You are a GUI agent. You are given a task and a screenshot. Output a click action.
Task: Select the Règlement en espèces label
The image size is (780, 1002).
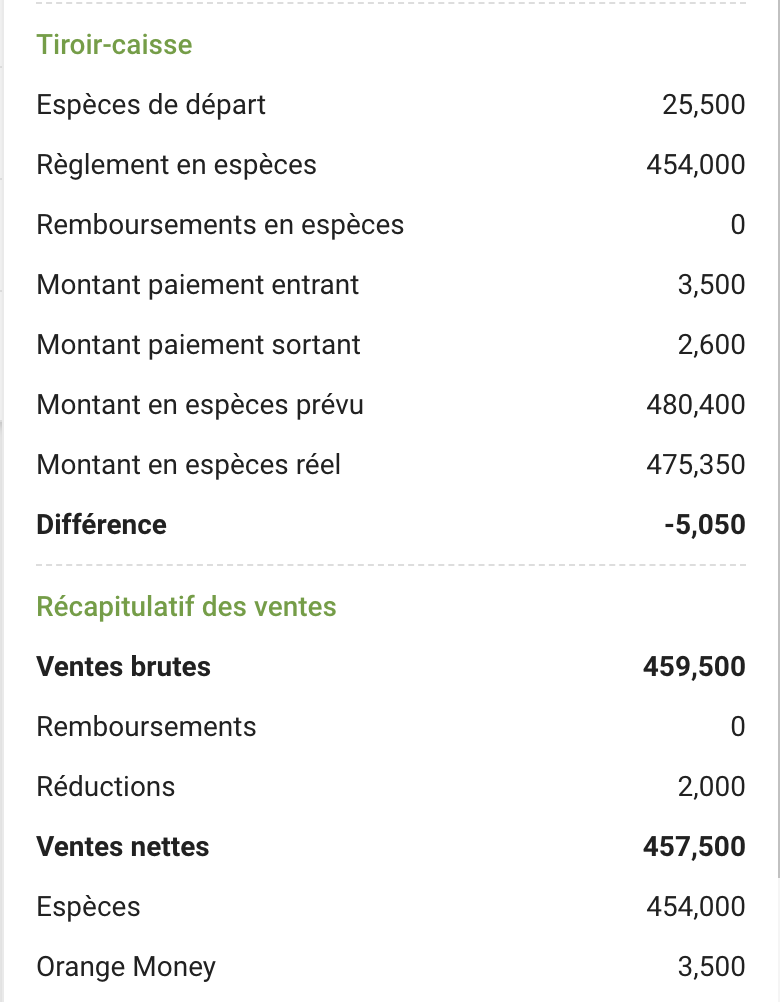coord(176,165)
